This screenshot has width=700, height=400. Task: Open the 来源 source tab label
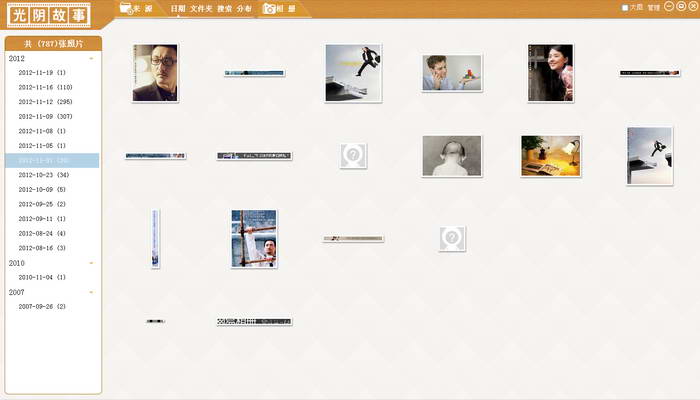pyautogui.click(x=143, y=8)
